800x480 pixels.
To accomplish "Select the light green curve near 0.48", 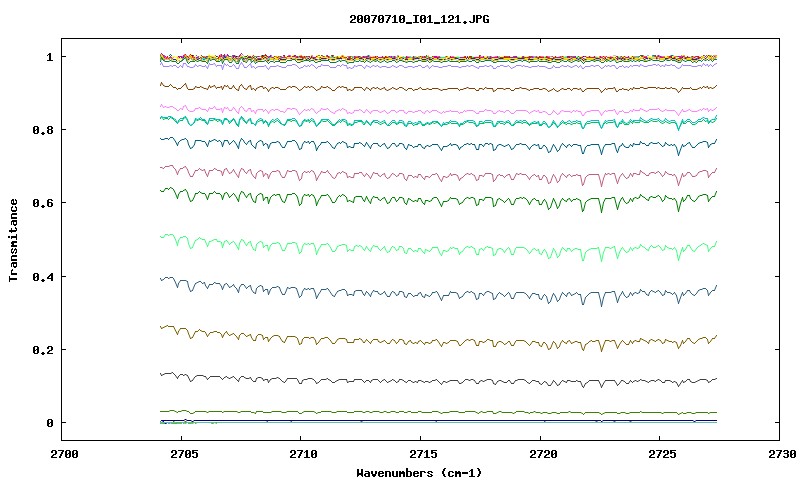I will click(439, 250).
